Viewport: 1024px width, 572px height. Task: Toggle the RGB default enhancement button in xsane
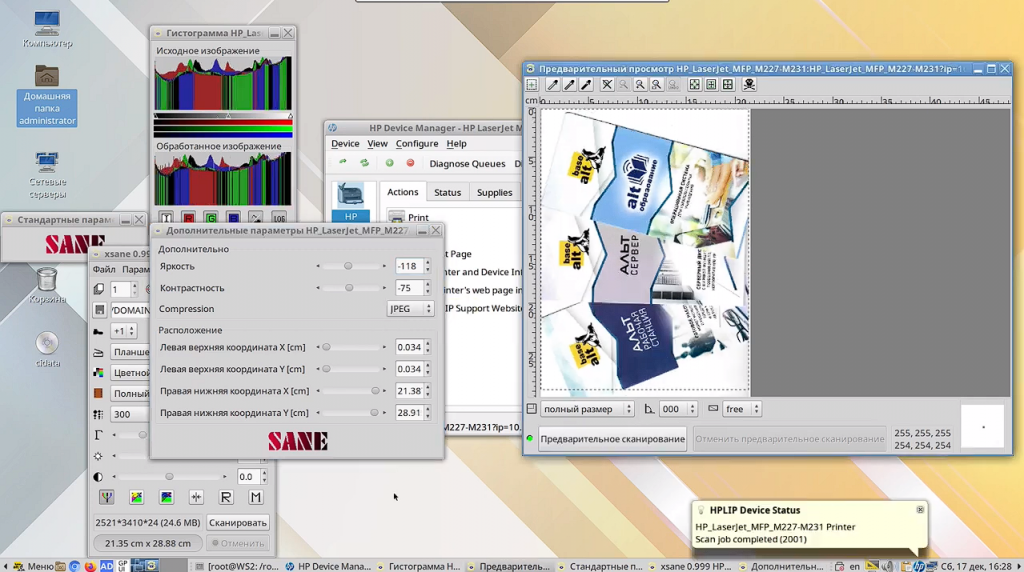click(x=106, y=498)
